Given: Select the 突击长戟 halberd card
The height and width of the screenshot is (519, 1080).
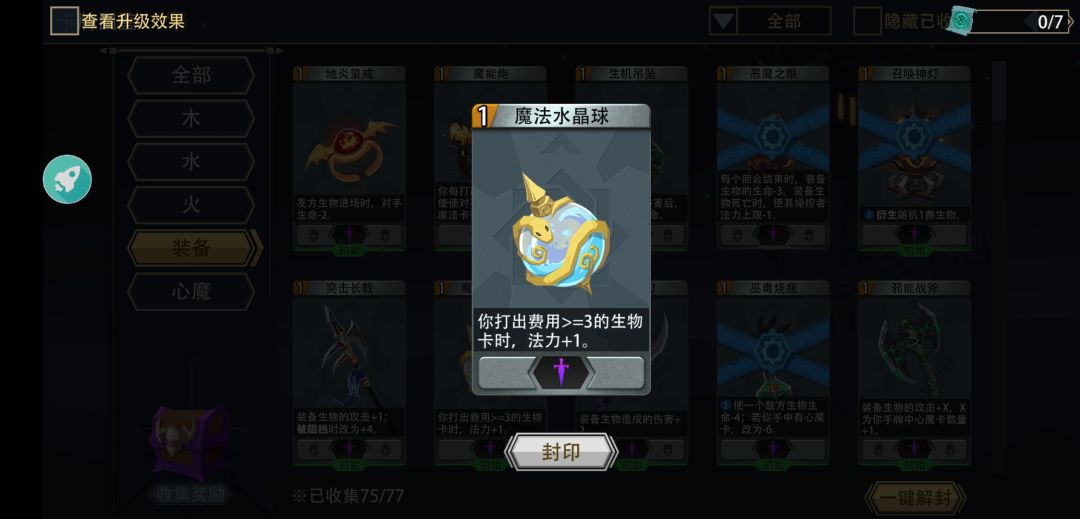Looking at the screenshot, I should [349, 373].
